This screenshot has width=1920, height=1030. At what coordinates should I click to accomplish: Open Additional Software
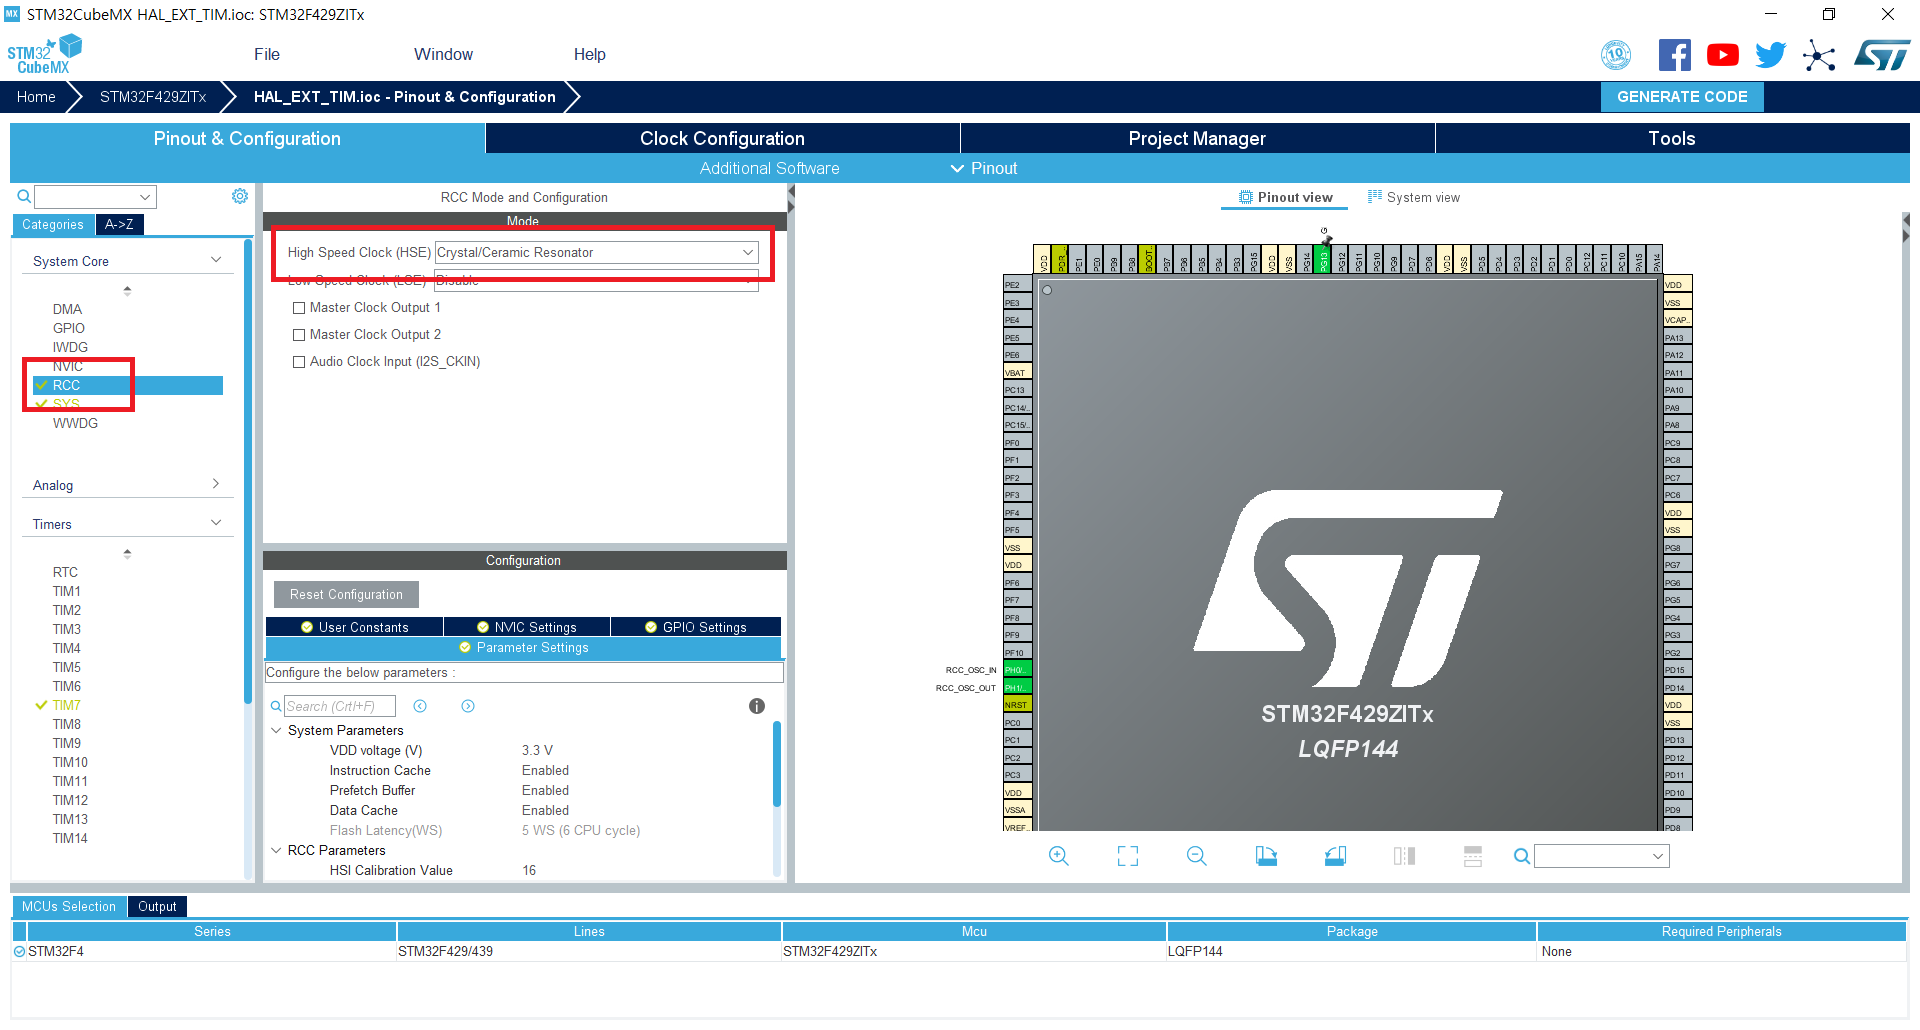[x=769, y=168]
